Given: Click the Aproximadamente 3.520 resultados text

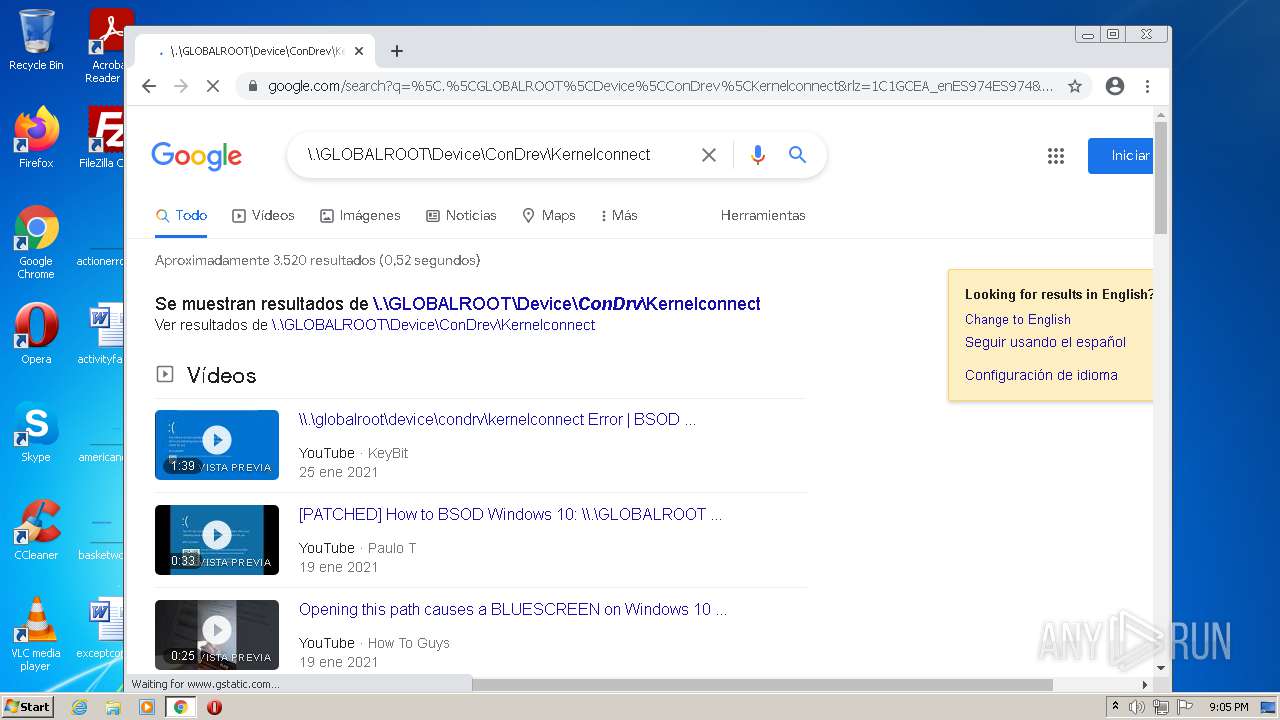Looking at the screenshot, I should click(x=317, y=260).
